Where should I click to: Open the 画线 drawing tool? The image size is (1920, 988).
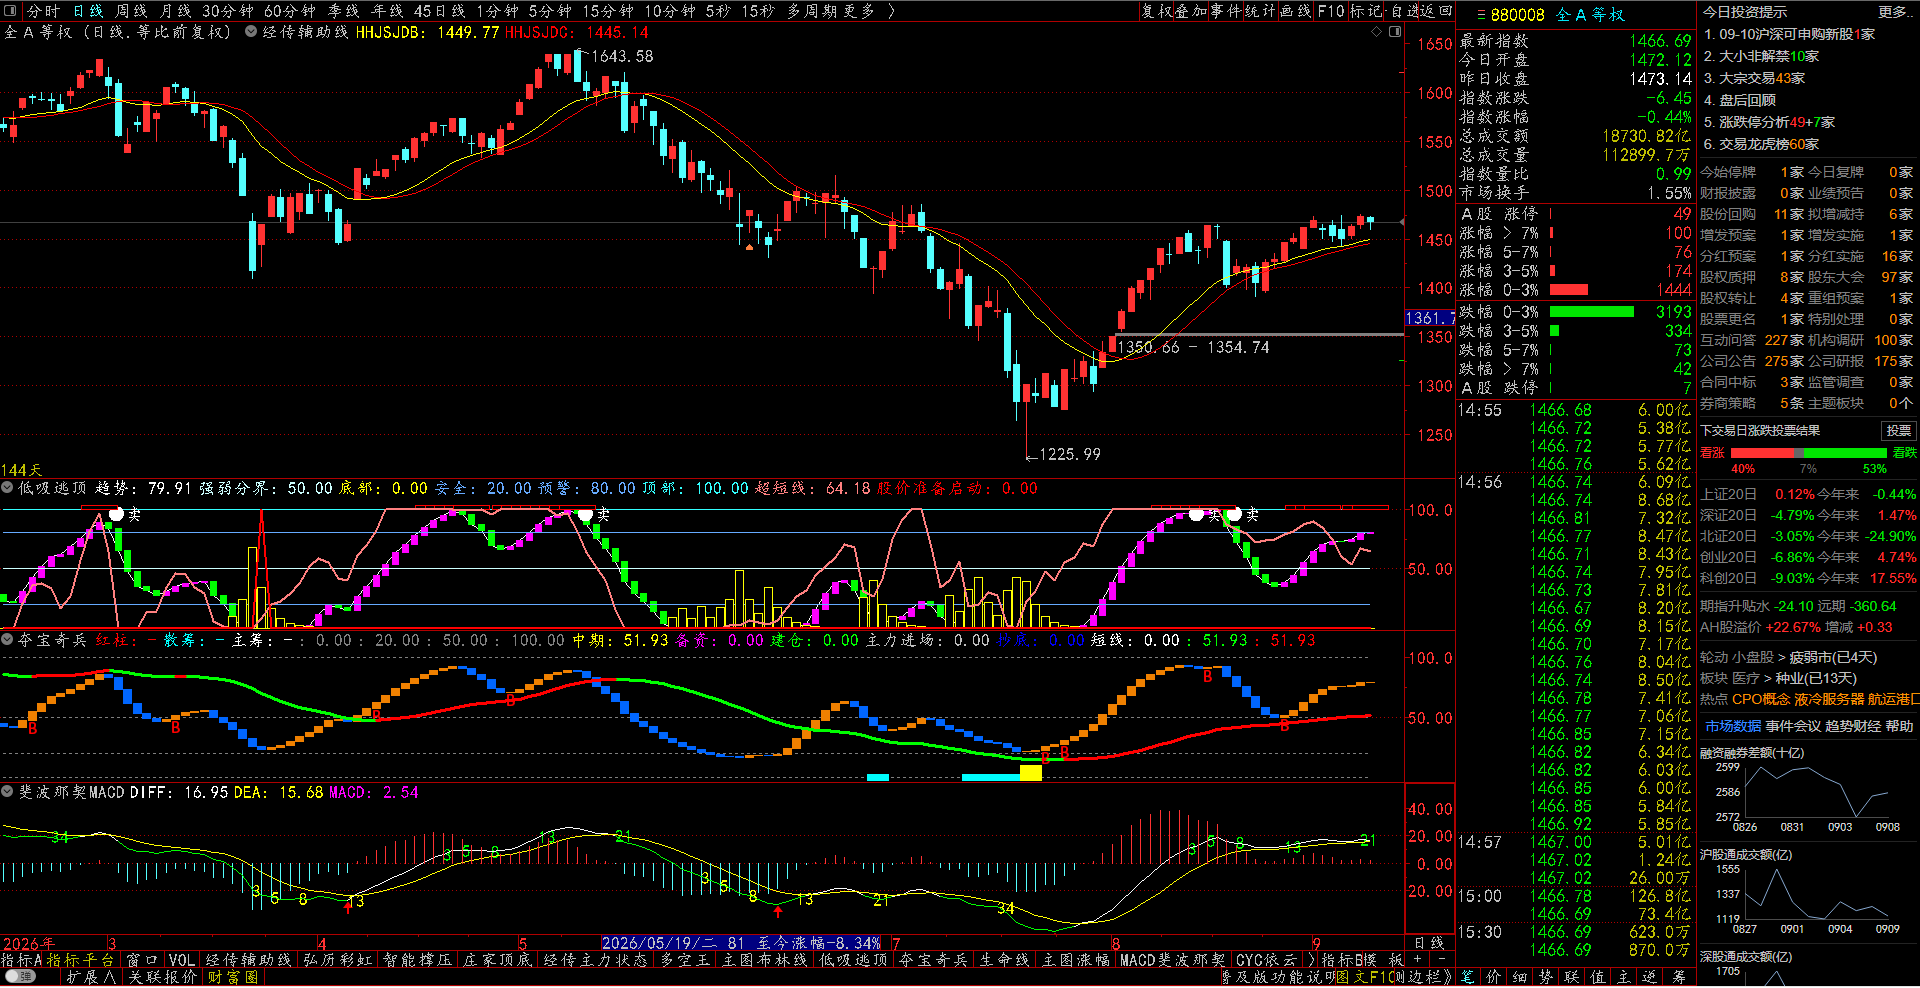coord(1296,11)
